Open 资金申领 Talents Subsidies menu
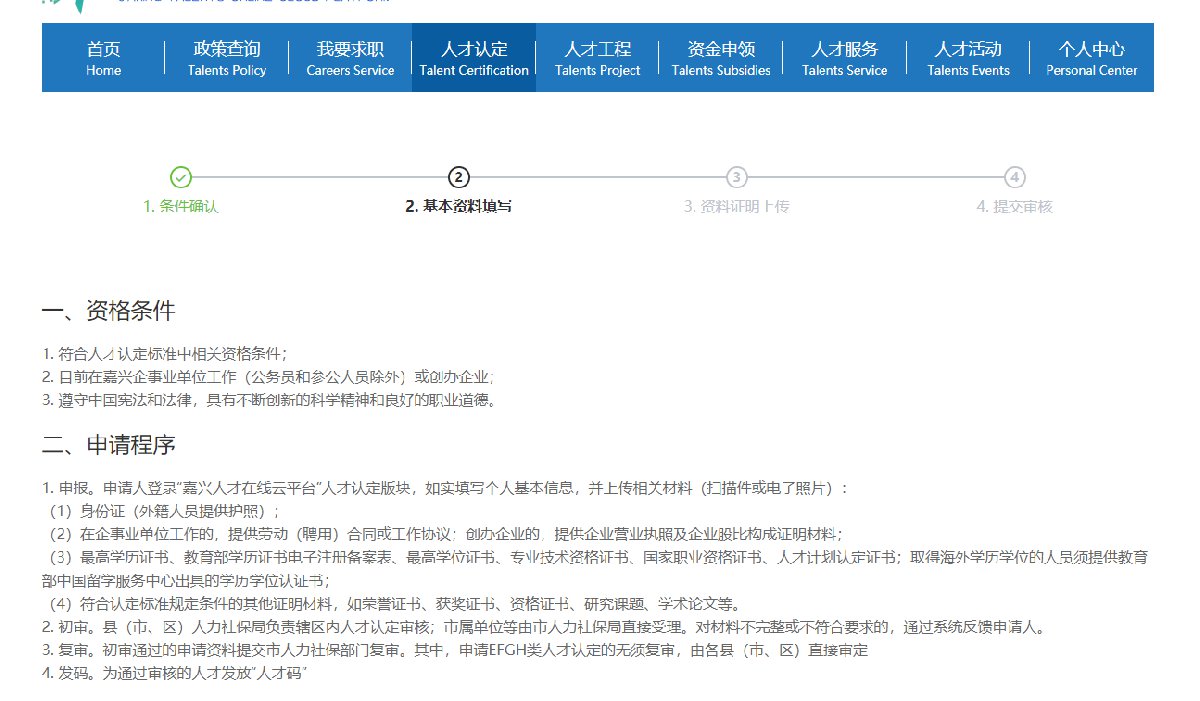 click(x=721, y=58)
